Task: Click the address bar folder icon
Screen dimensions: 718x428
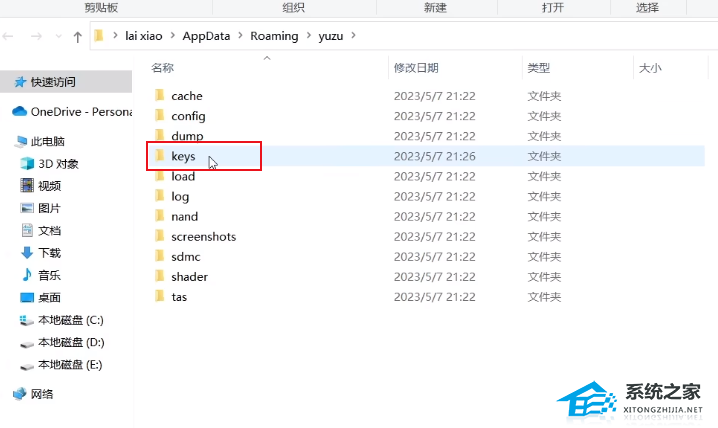Action: point(99,36)
